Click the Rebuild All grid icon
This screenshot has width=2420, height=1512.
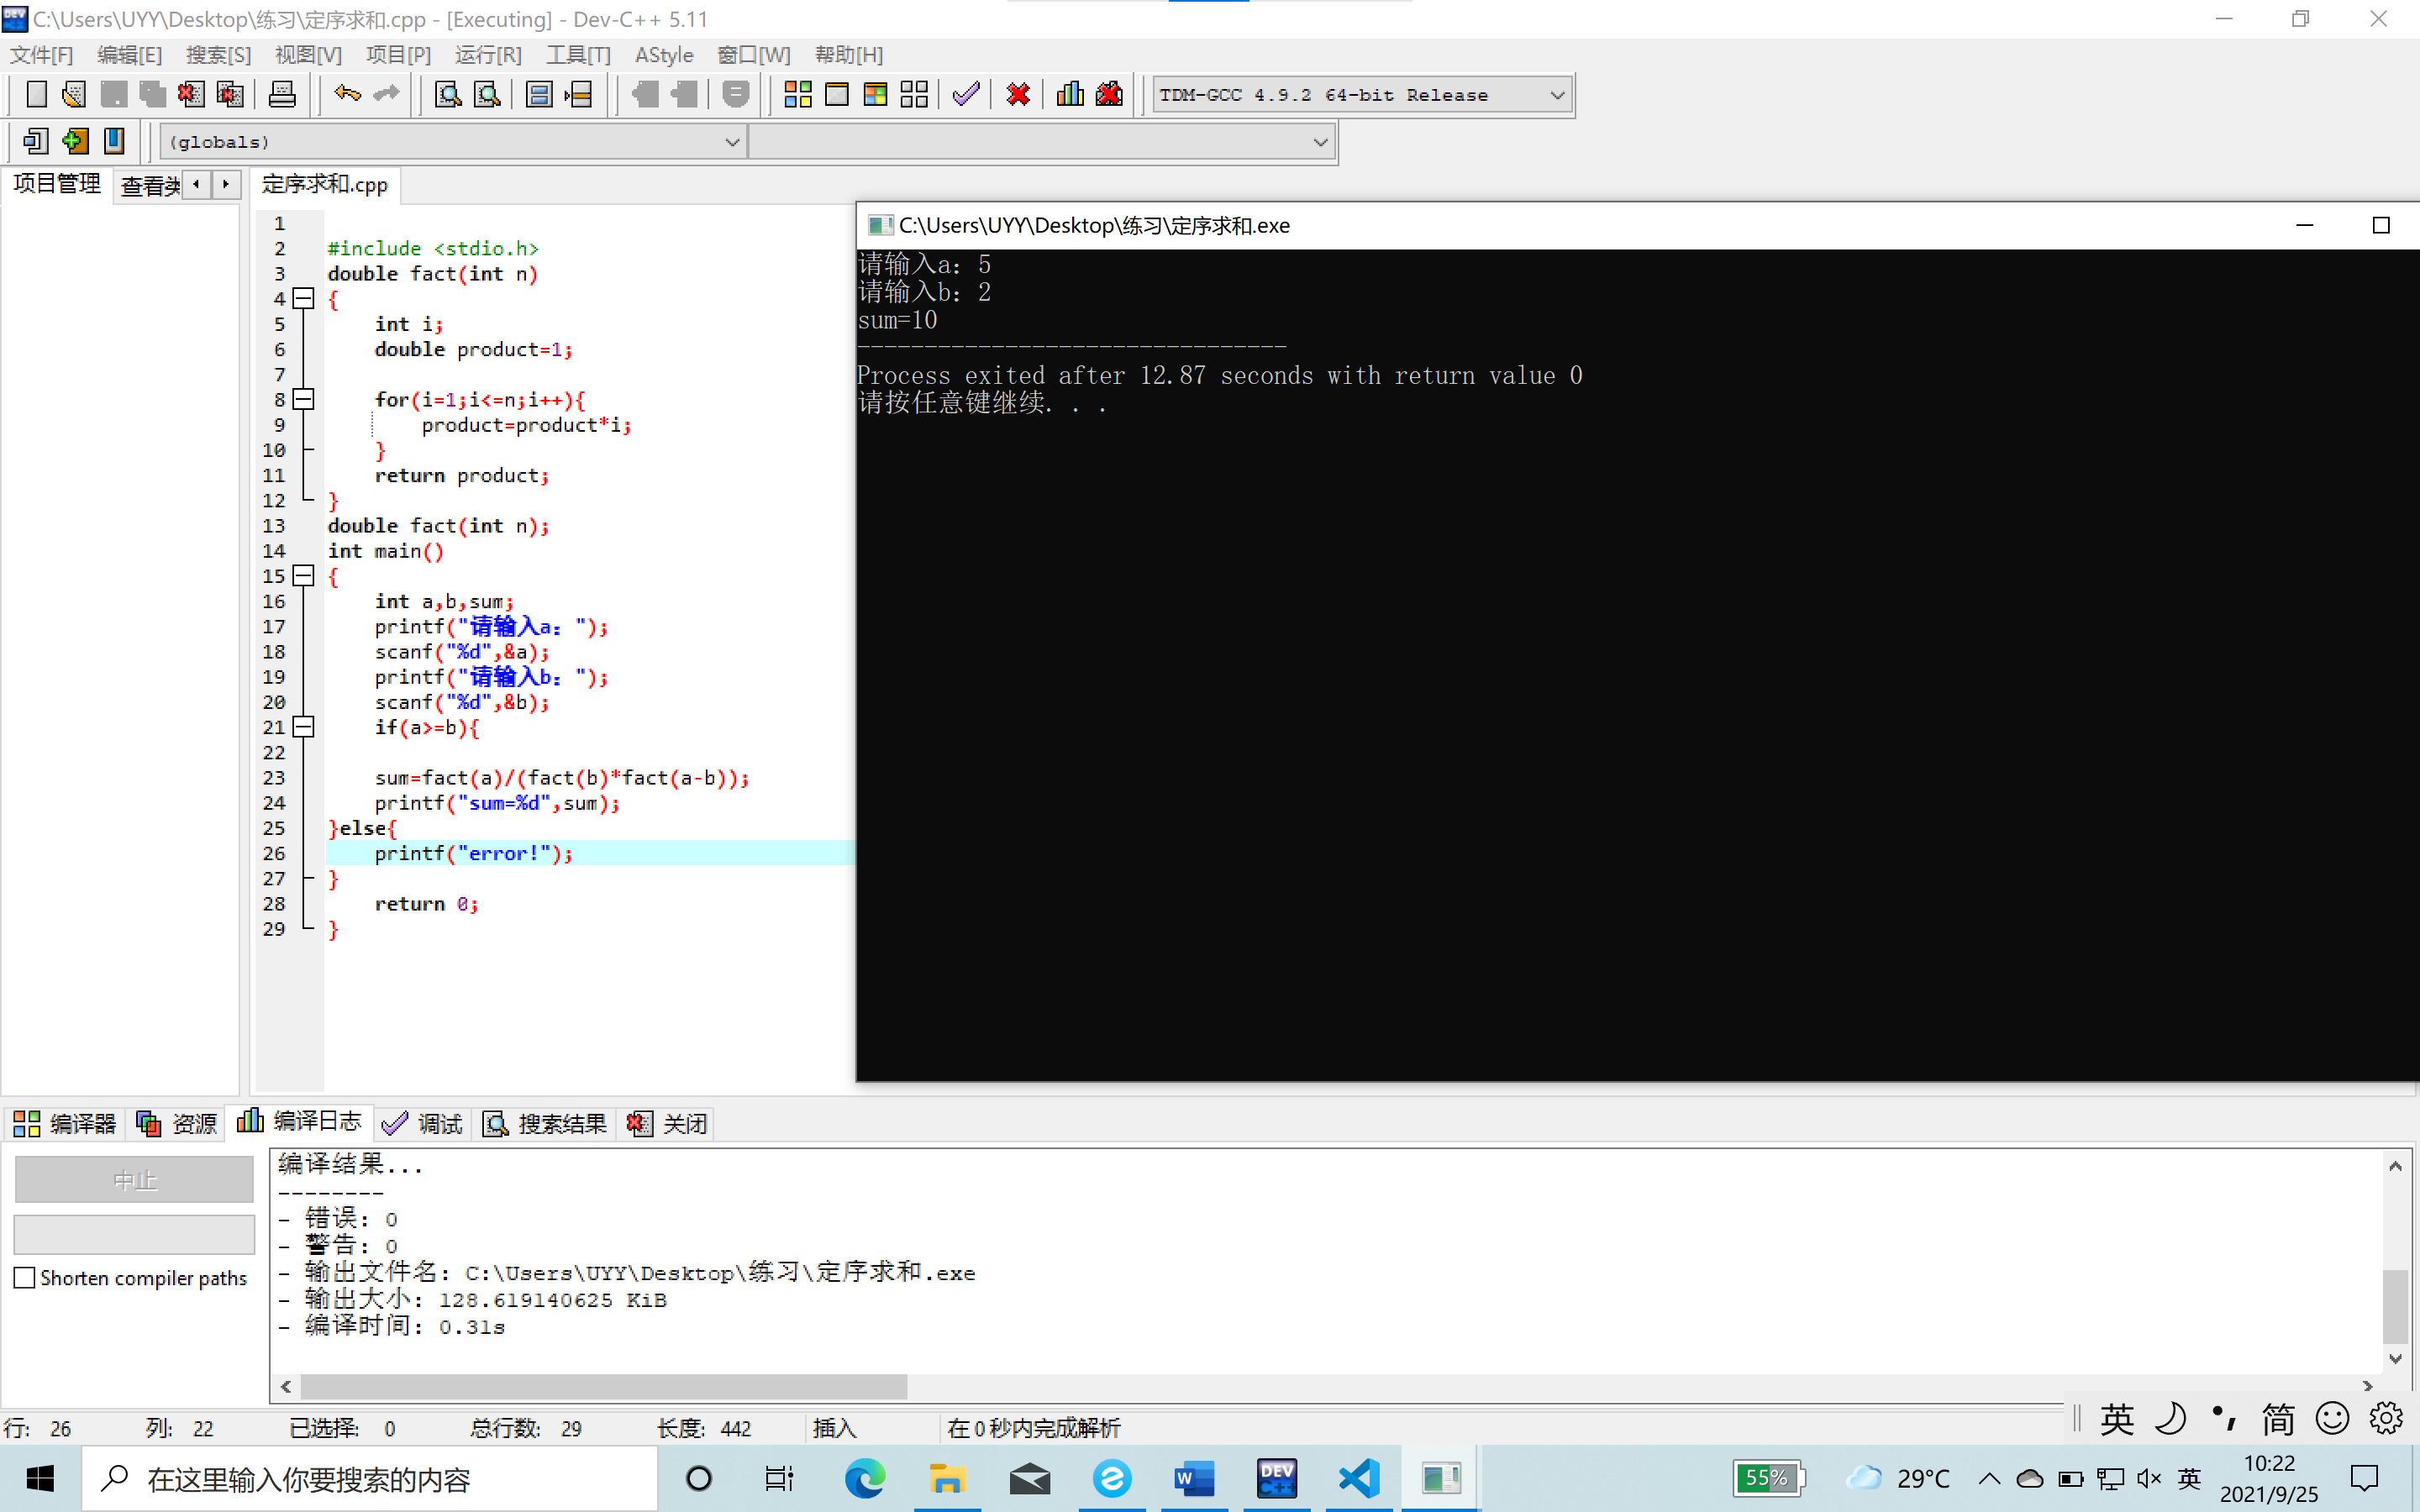click(x=914, y=95)
